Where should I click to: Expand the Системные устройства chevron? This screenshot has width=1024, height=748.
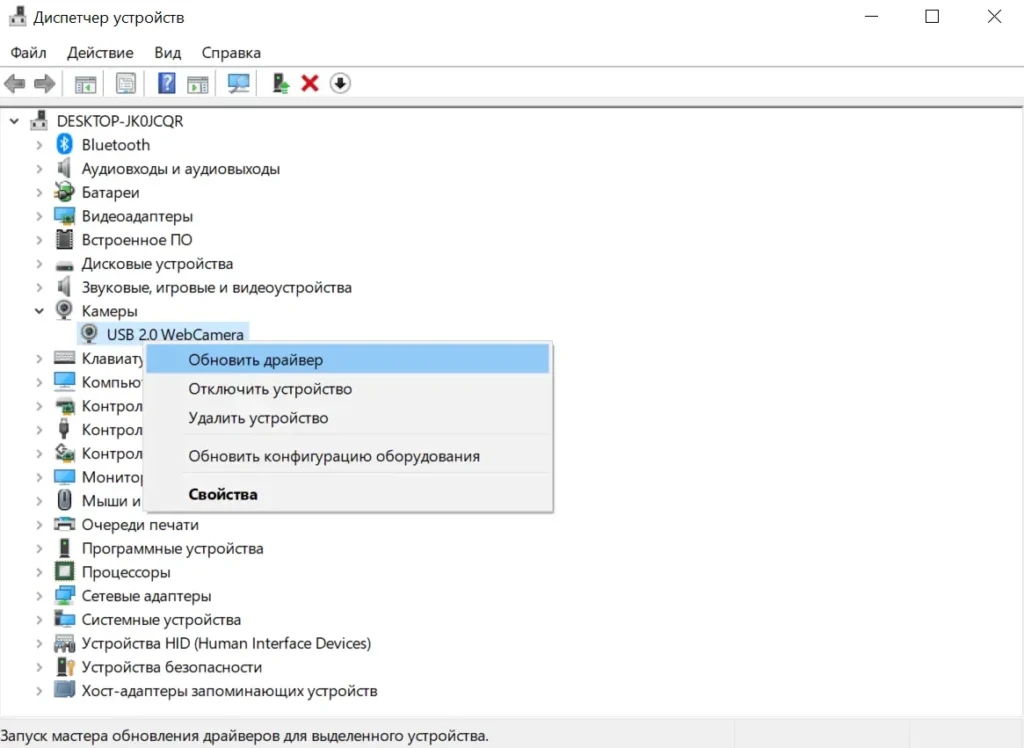39,620
